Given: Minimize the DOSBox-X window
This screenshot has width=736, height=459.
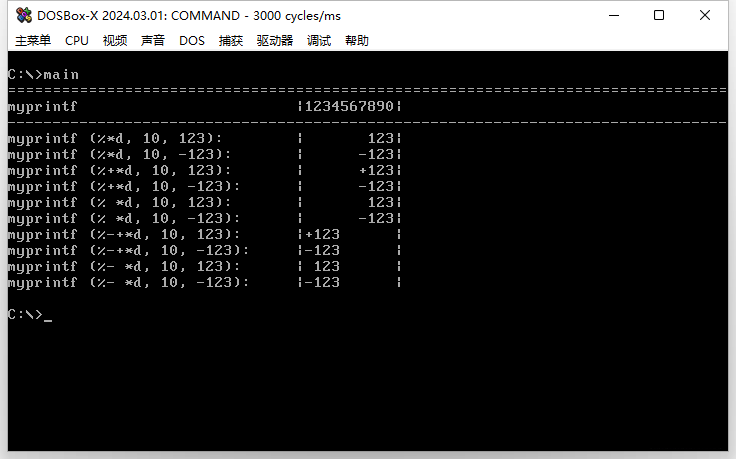Looking at the screenshot, I should (614, 15).
